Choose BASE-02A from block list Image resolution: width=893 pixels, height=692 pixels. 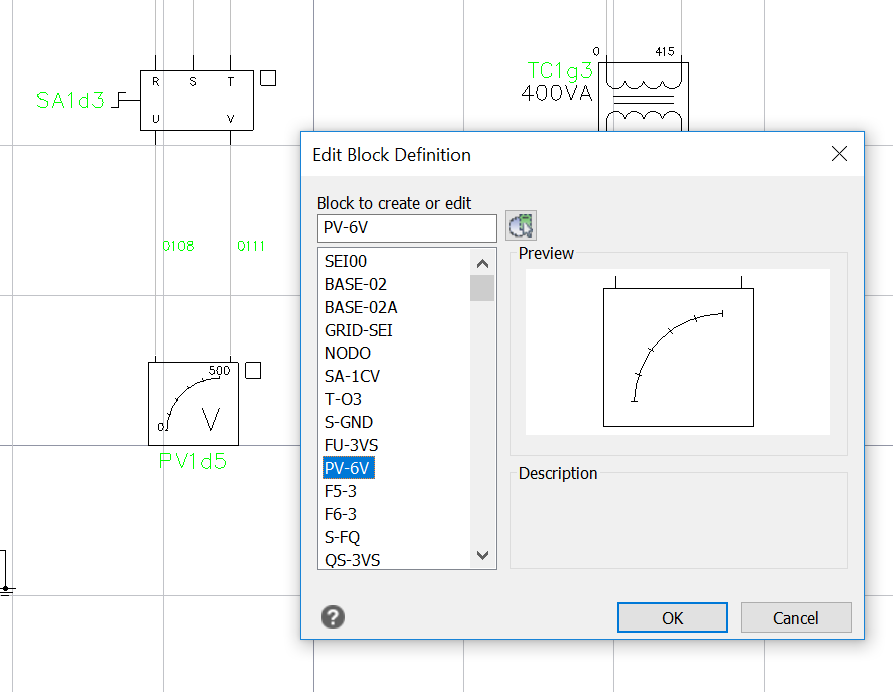click(x=361, y=307)
